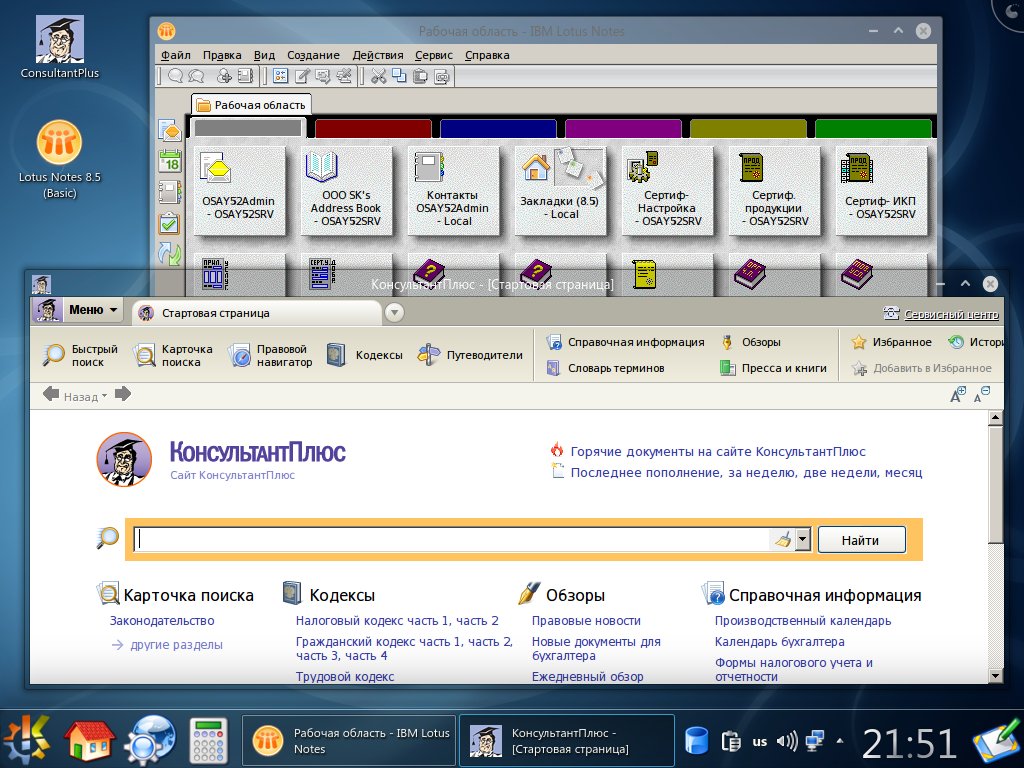
Task: Open the Трудовой кодекс link
Action: point(345,677)
